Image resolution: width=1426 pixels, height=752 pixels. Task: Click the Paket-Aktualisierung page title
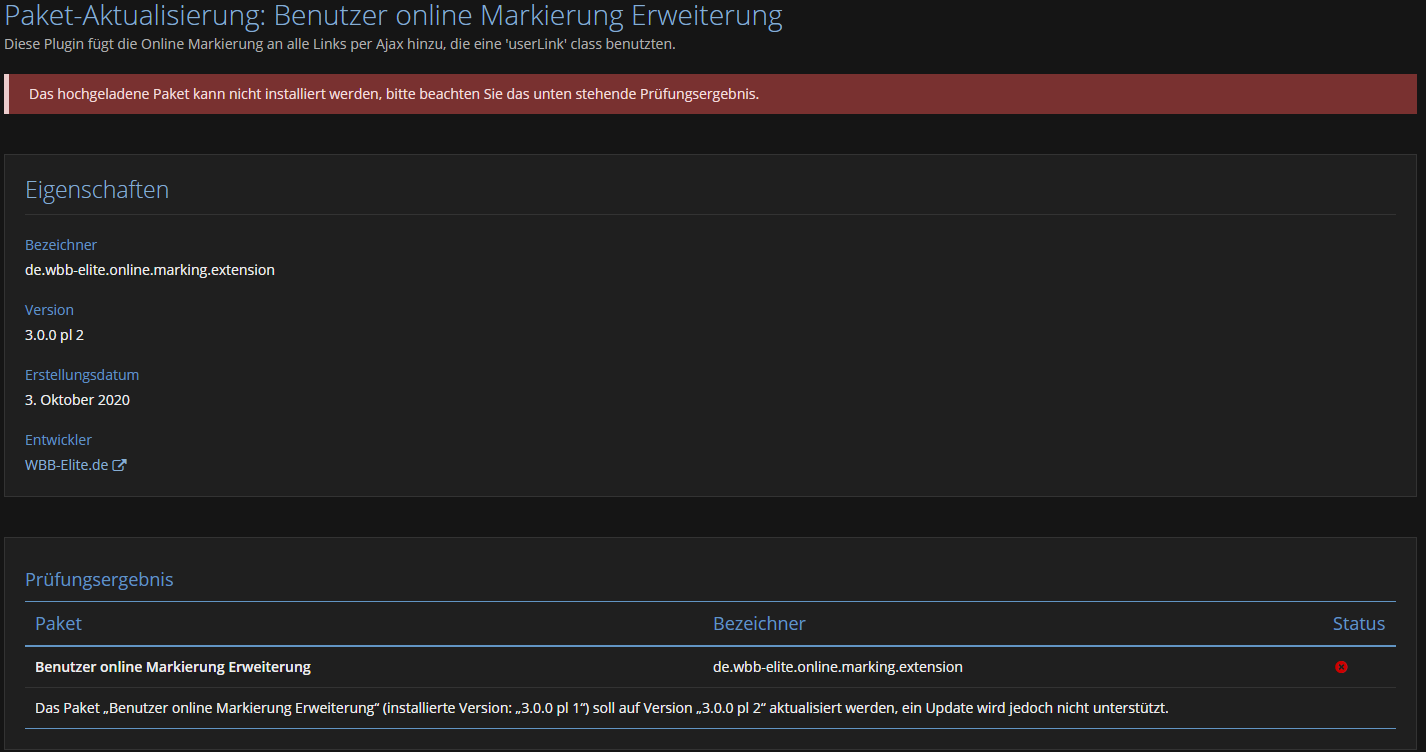393,16
